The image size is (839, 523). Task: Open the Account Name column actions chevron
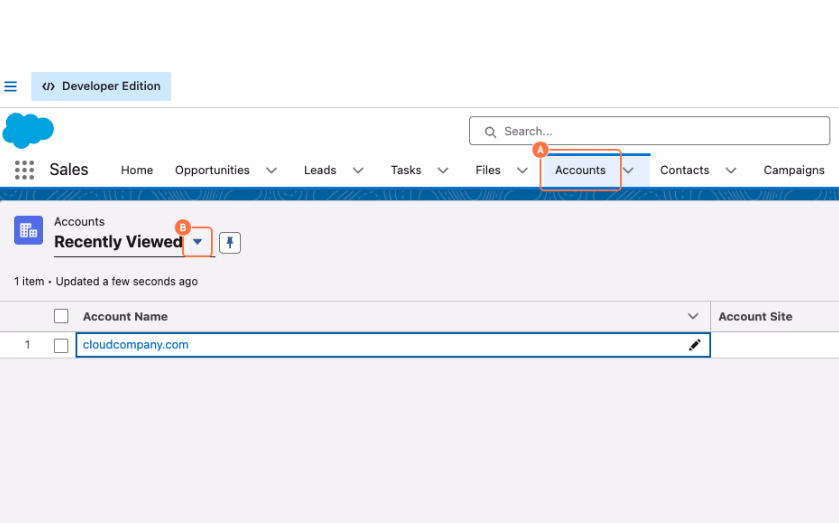point(693,316)
